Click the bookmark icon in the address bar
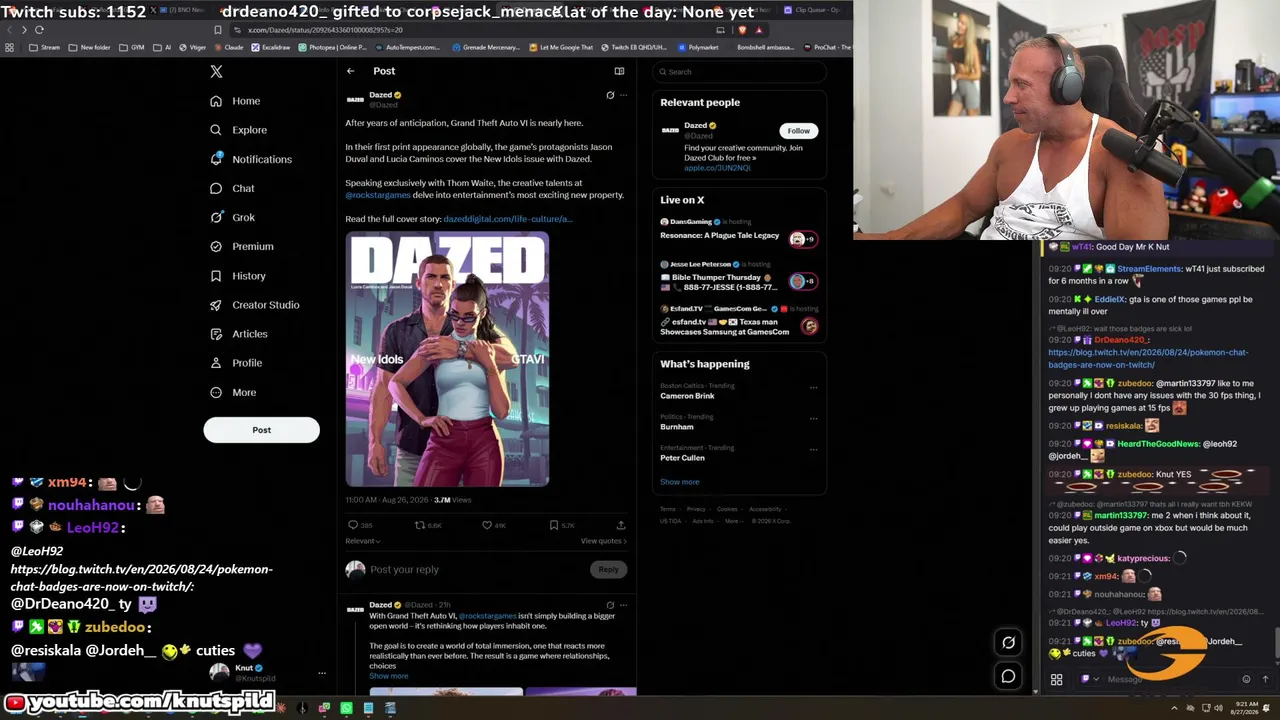Viewport: 1280px width, 720px height. point(218,30)
